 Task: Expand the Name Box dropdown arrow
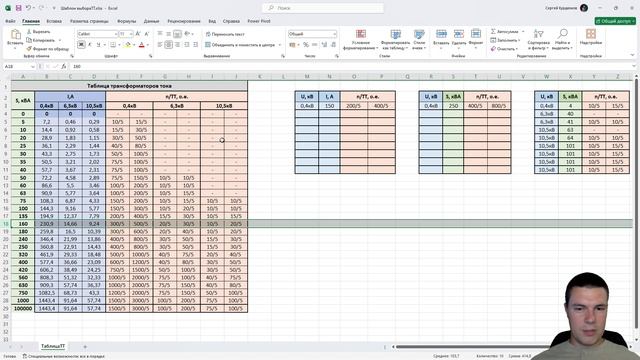tap(32, 66)
